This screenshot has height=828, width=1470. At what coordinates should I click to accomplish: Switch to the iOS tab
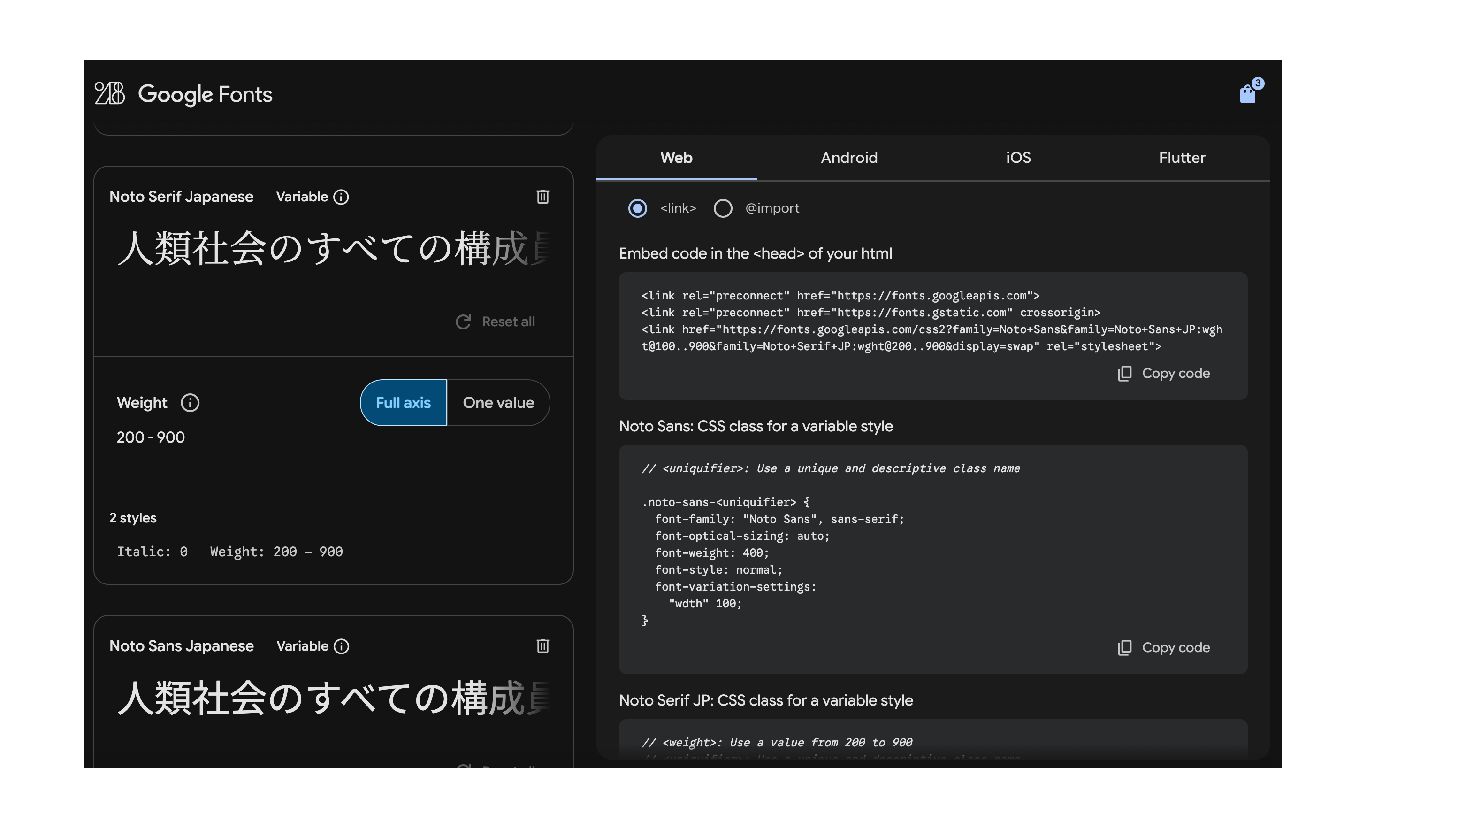pyautogui.click(x=1018, y=158)
